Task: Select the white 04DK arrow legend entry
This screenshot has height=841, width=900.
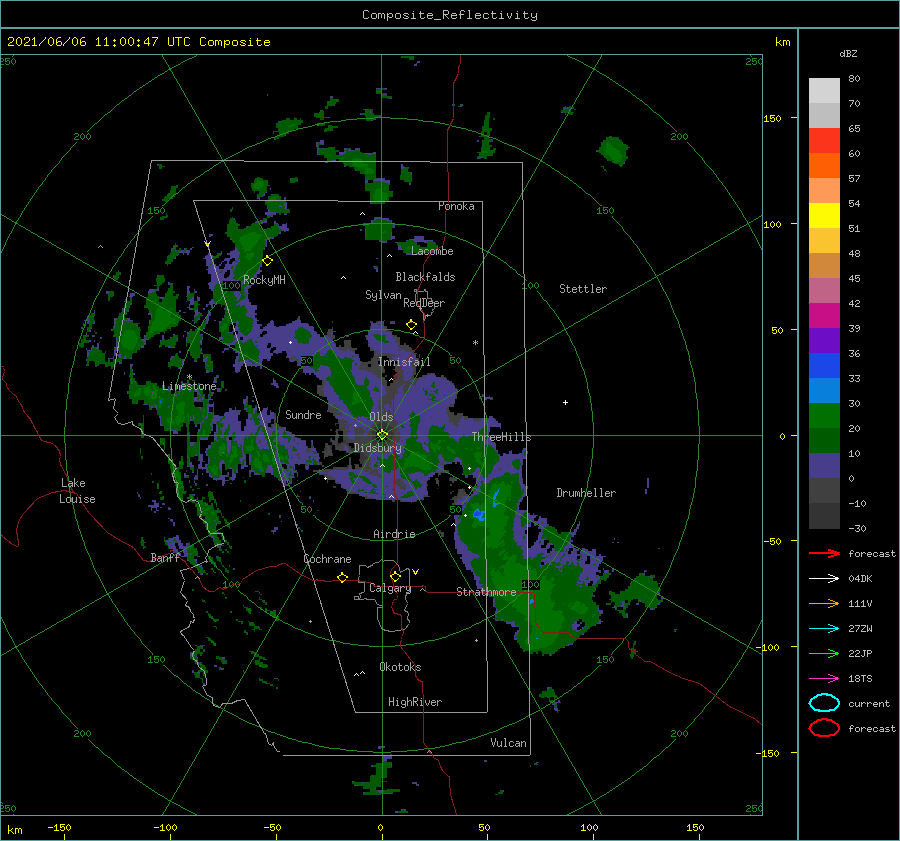Action: (824, 579)
